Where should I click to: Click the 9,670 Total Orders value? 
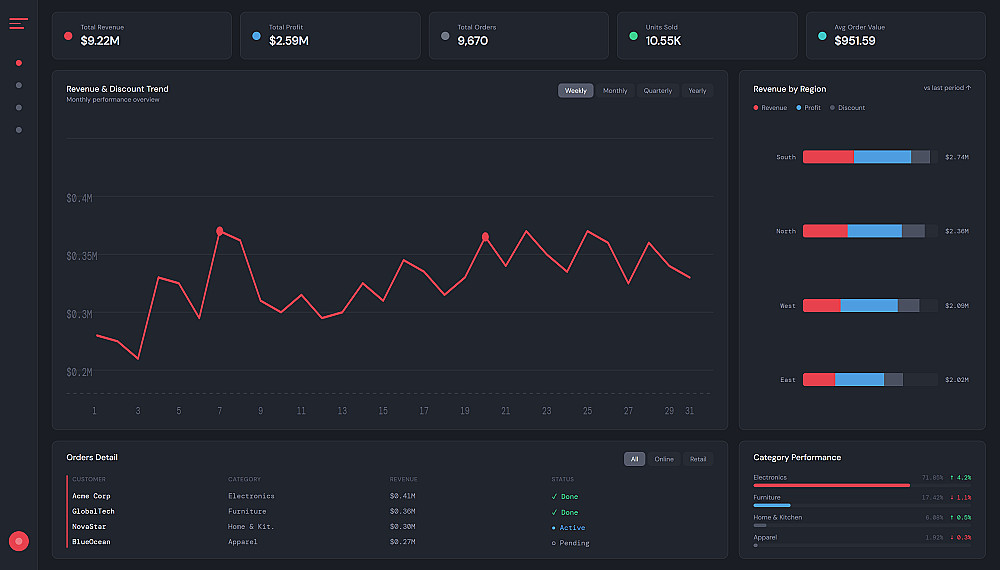click(x=473, y=41)
